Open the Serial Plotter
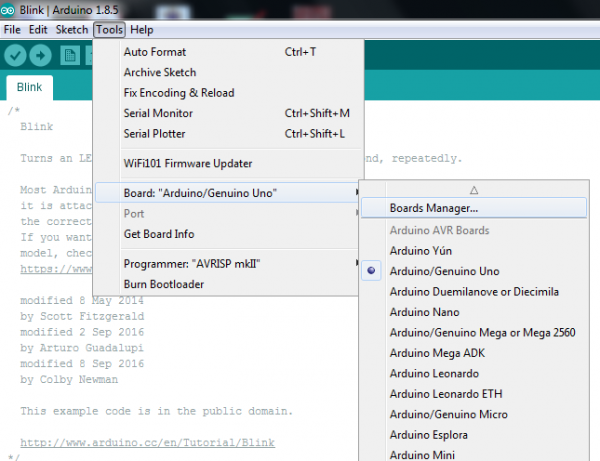This screenshot has height=461, width=600. click(227, 134)
